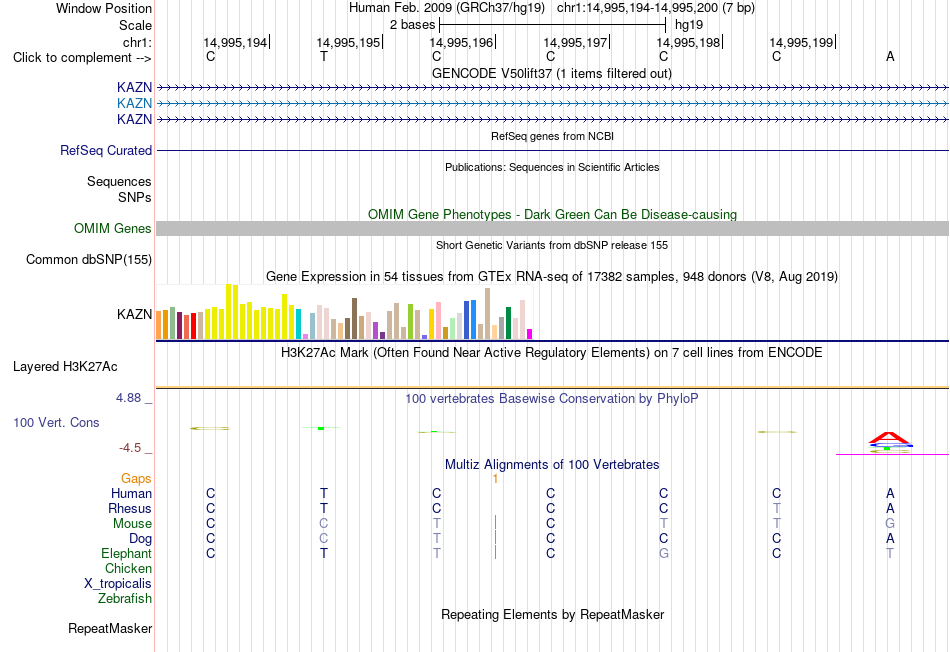Click the 'RefSeq genes from NCBI' title
950x652 pixels.
tap(552, 136)
